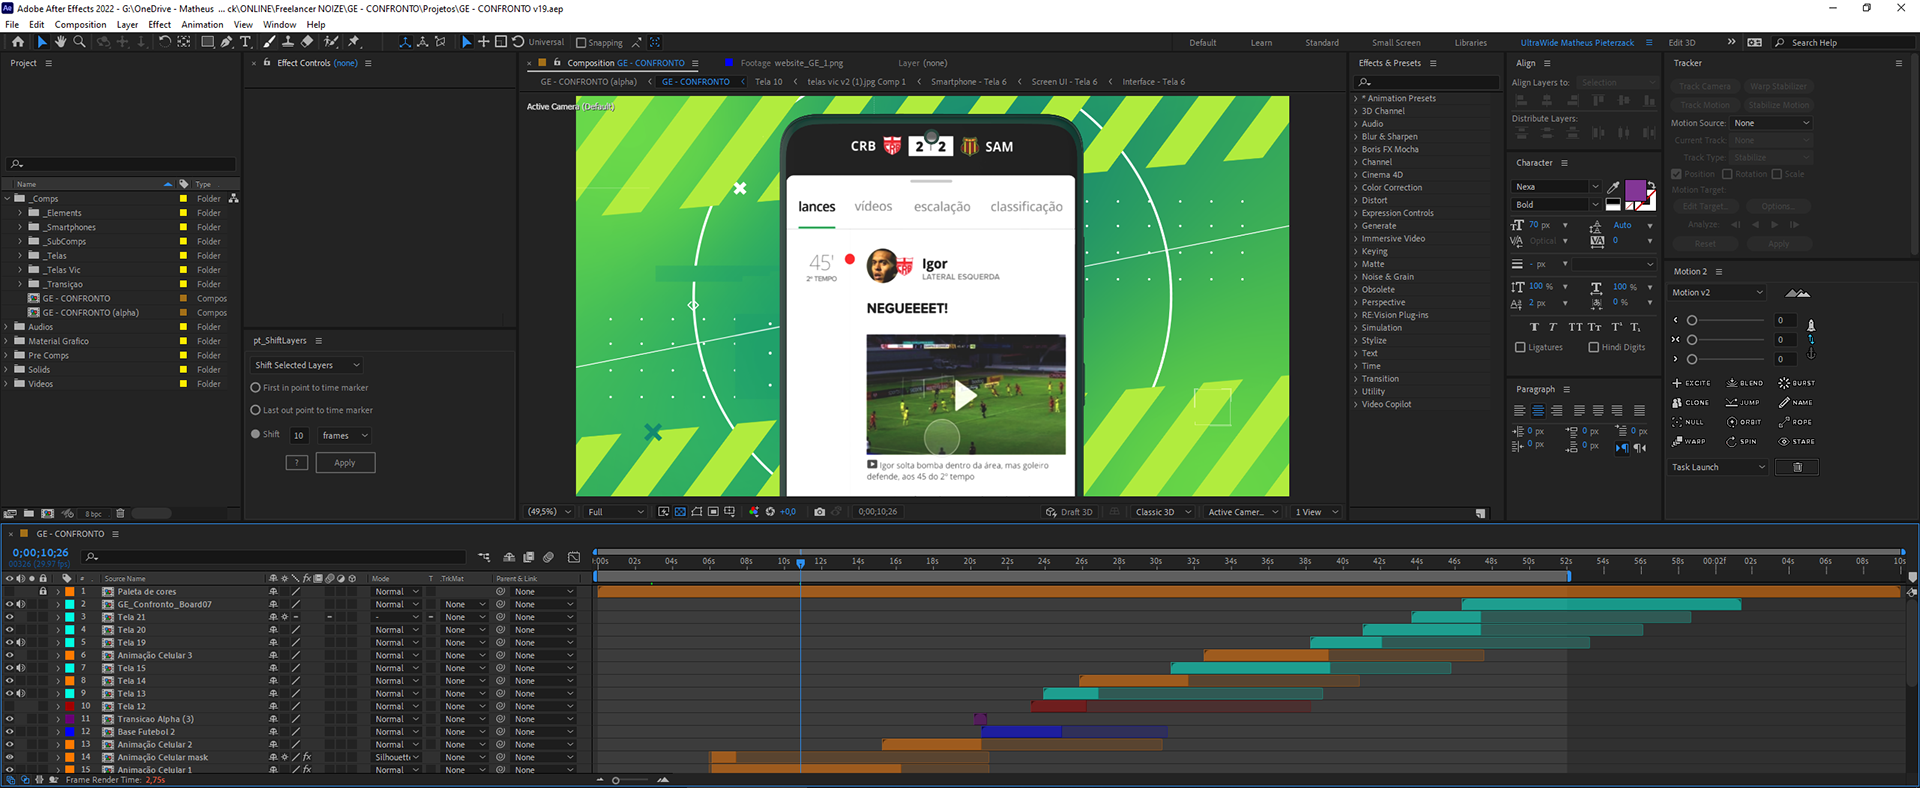Screen dimensions: 1920x788
Task: Open the Classic 3D renderer dropdown
Action: pos(1164,512)
